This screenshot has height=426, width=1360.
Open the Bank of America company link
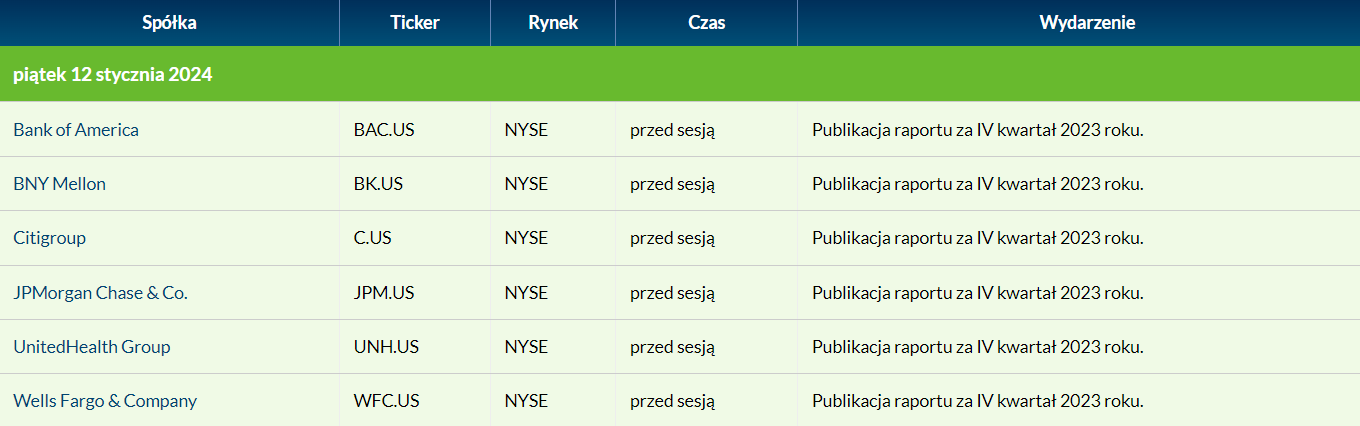click(x=76, y=130)
